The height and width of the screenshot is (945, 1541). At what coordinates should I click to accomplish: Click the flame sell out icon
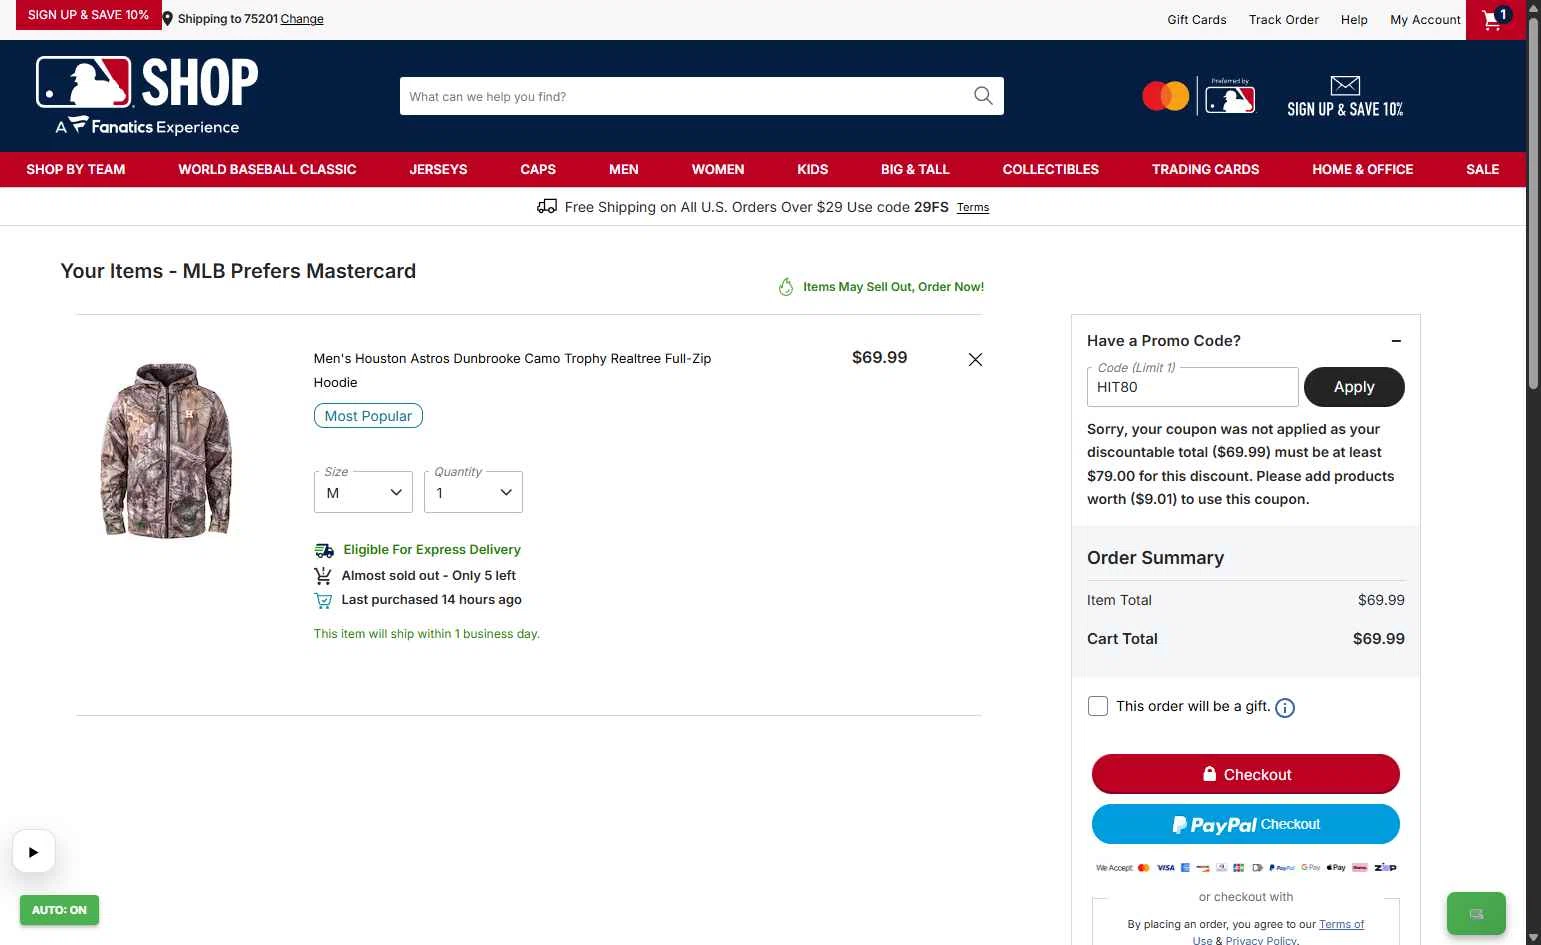click(786, 287)
